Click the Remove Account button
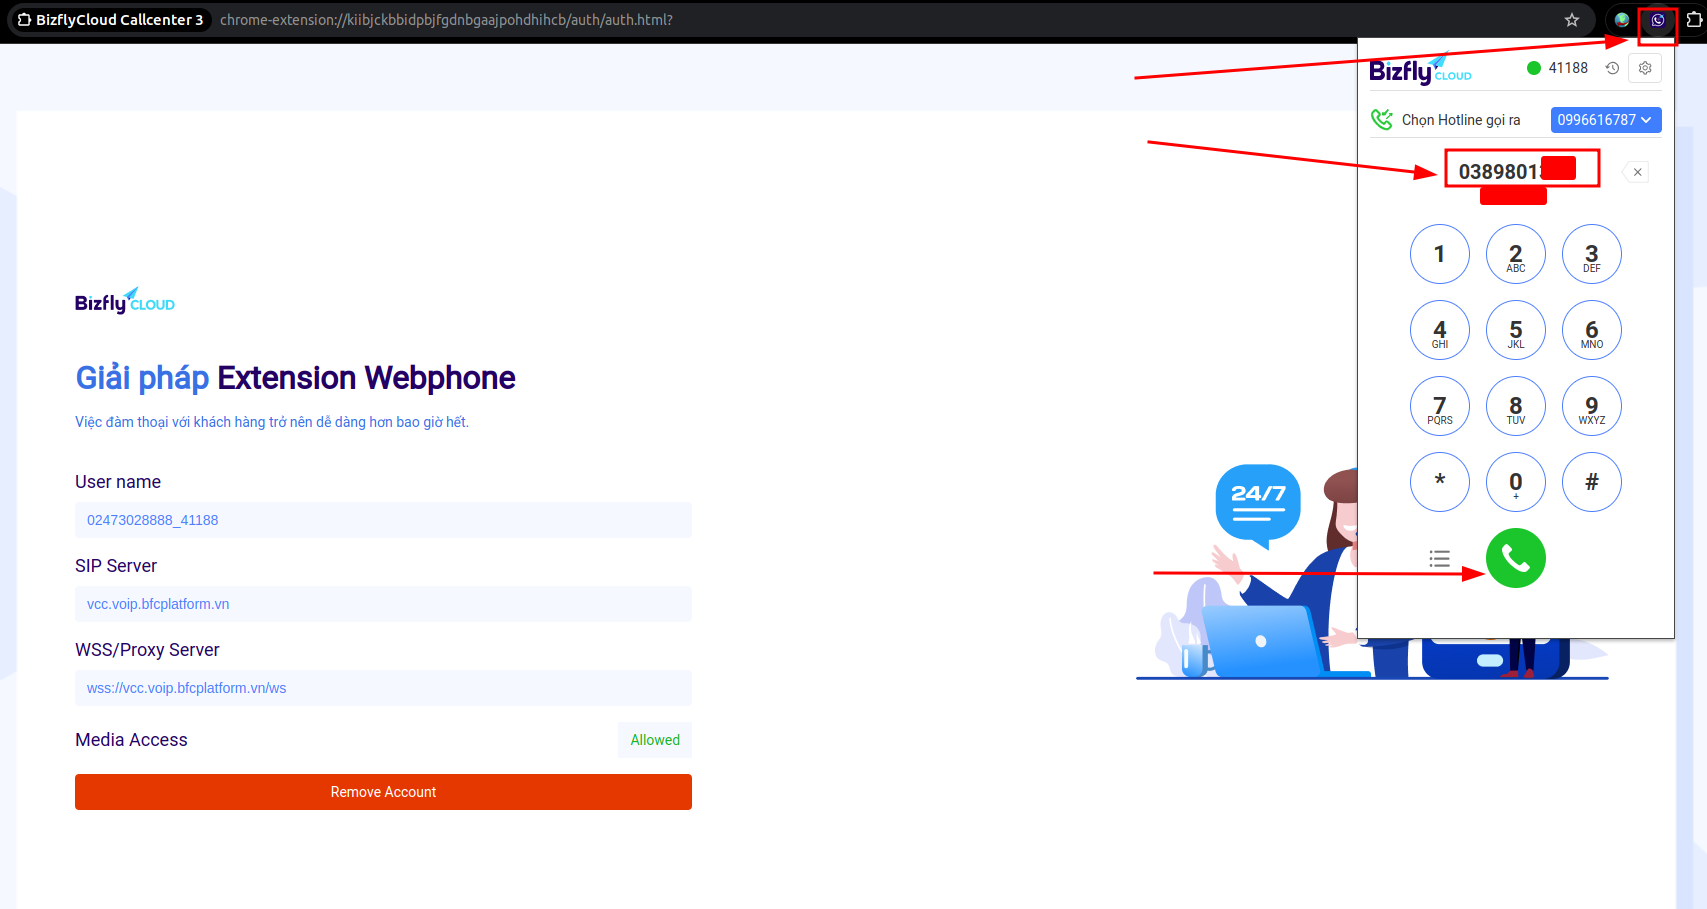This screenshot has width=1707, height=909. pos(383,792)
